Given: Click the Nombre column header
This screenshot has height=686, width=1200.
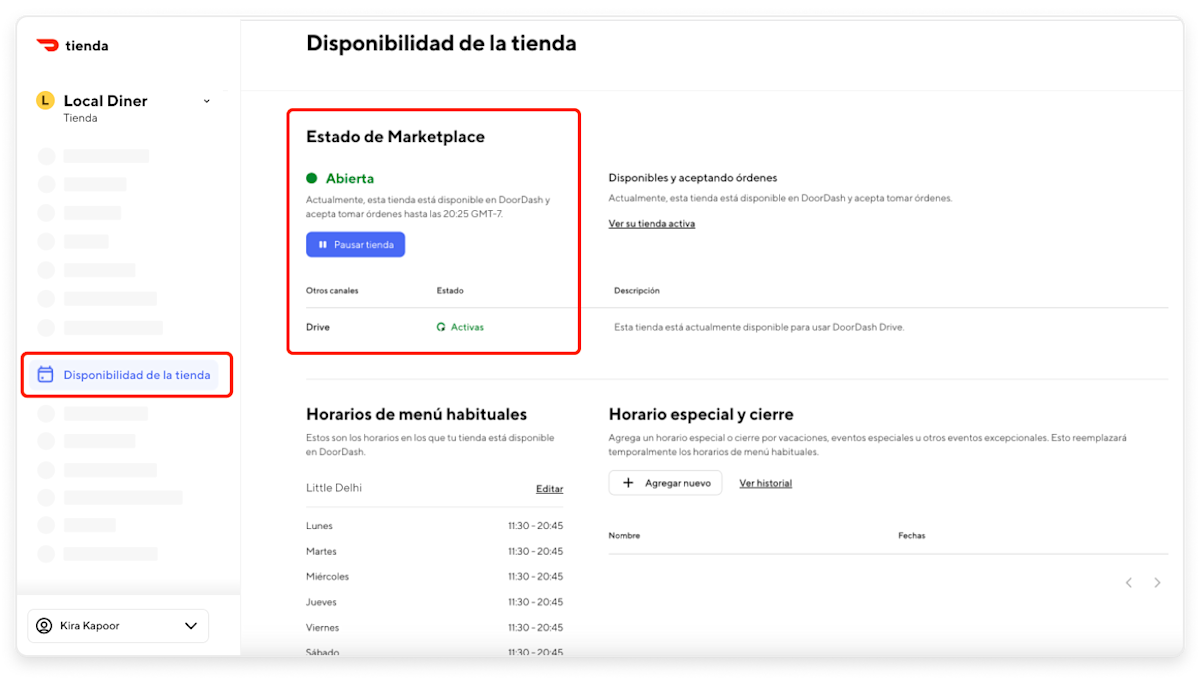Looking at the screenshot, I should pyautogui.click(x=624, y=536).
